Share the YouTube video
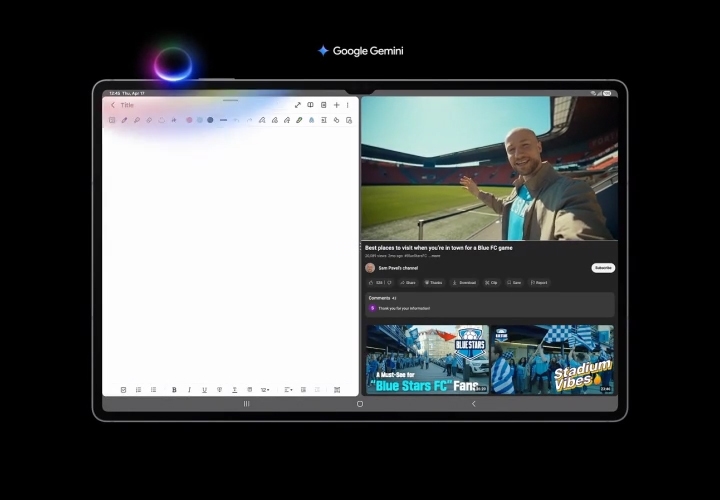The image size is (720, 500). pyautogui.click(x=408, y=283)
